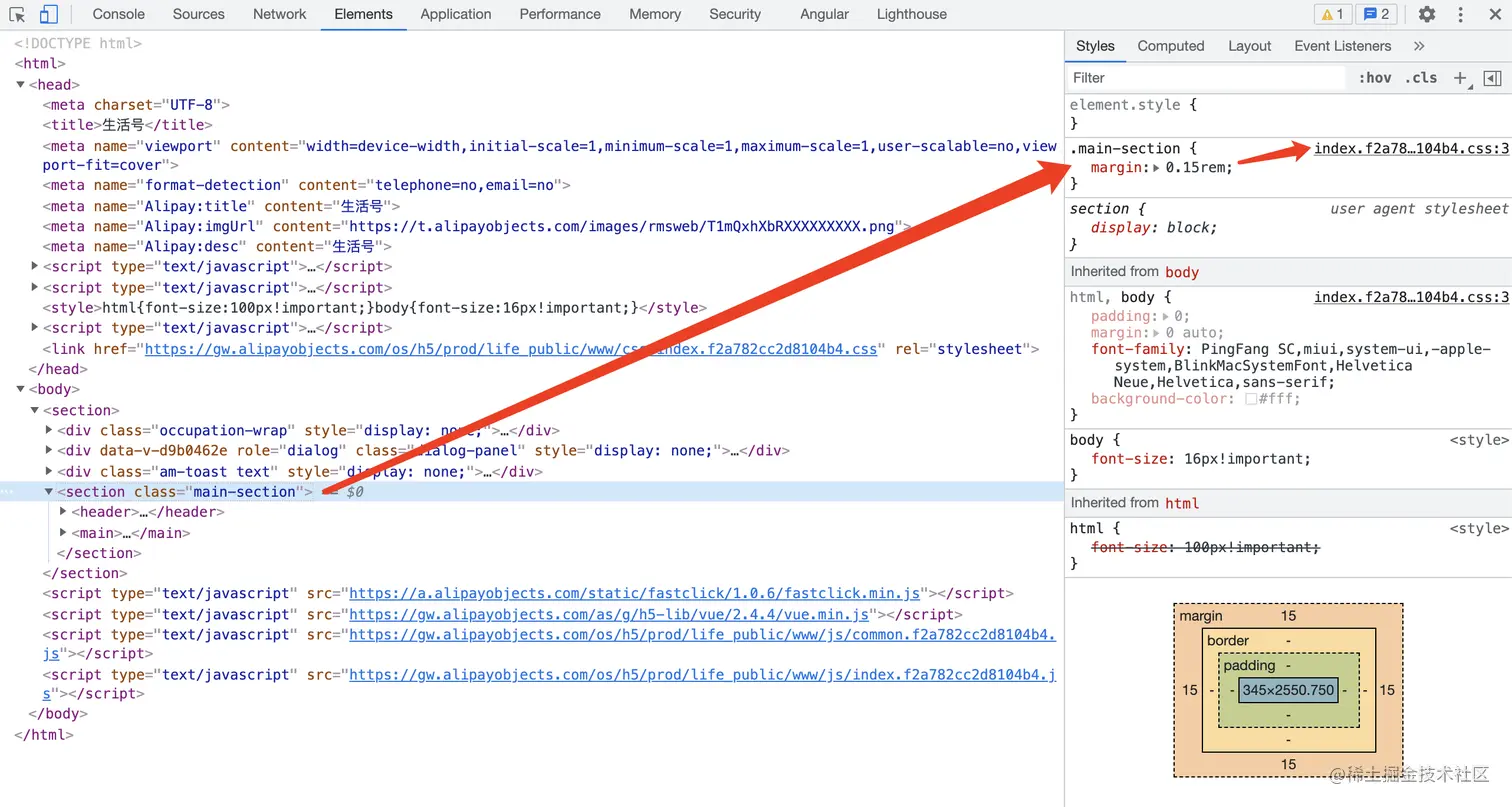Open the warnings count badge
Image resolution: width=1512 pixels, height=807 pixels.
tap(1333, 14)
